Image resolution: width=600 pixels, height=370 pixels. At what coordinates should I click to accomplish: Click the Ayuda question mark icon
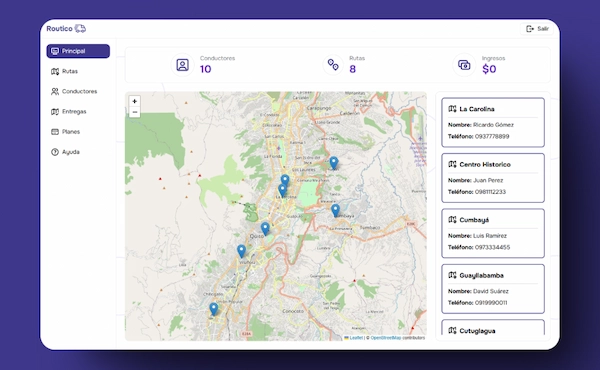click(x=55, y=152)
